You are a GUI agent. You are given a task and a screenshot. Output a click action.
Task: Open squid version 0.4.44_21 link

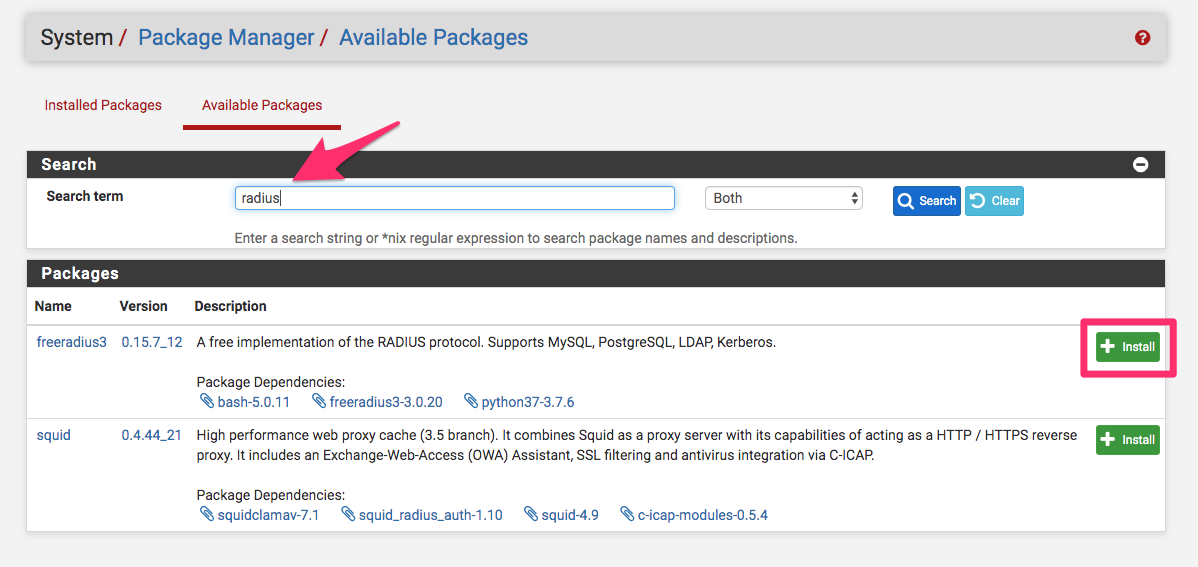(151, 436)
